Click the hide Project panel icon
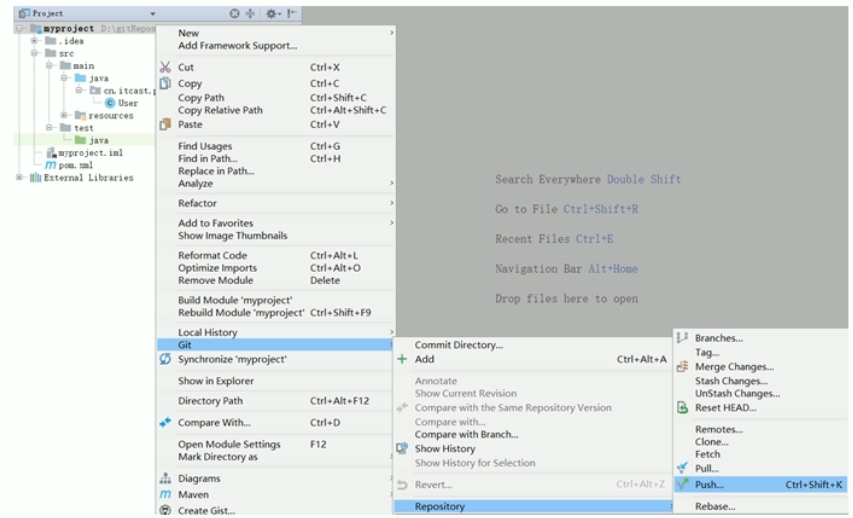Screen dimensions: 853x518 [291, 14]
